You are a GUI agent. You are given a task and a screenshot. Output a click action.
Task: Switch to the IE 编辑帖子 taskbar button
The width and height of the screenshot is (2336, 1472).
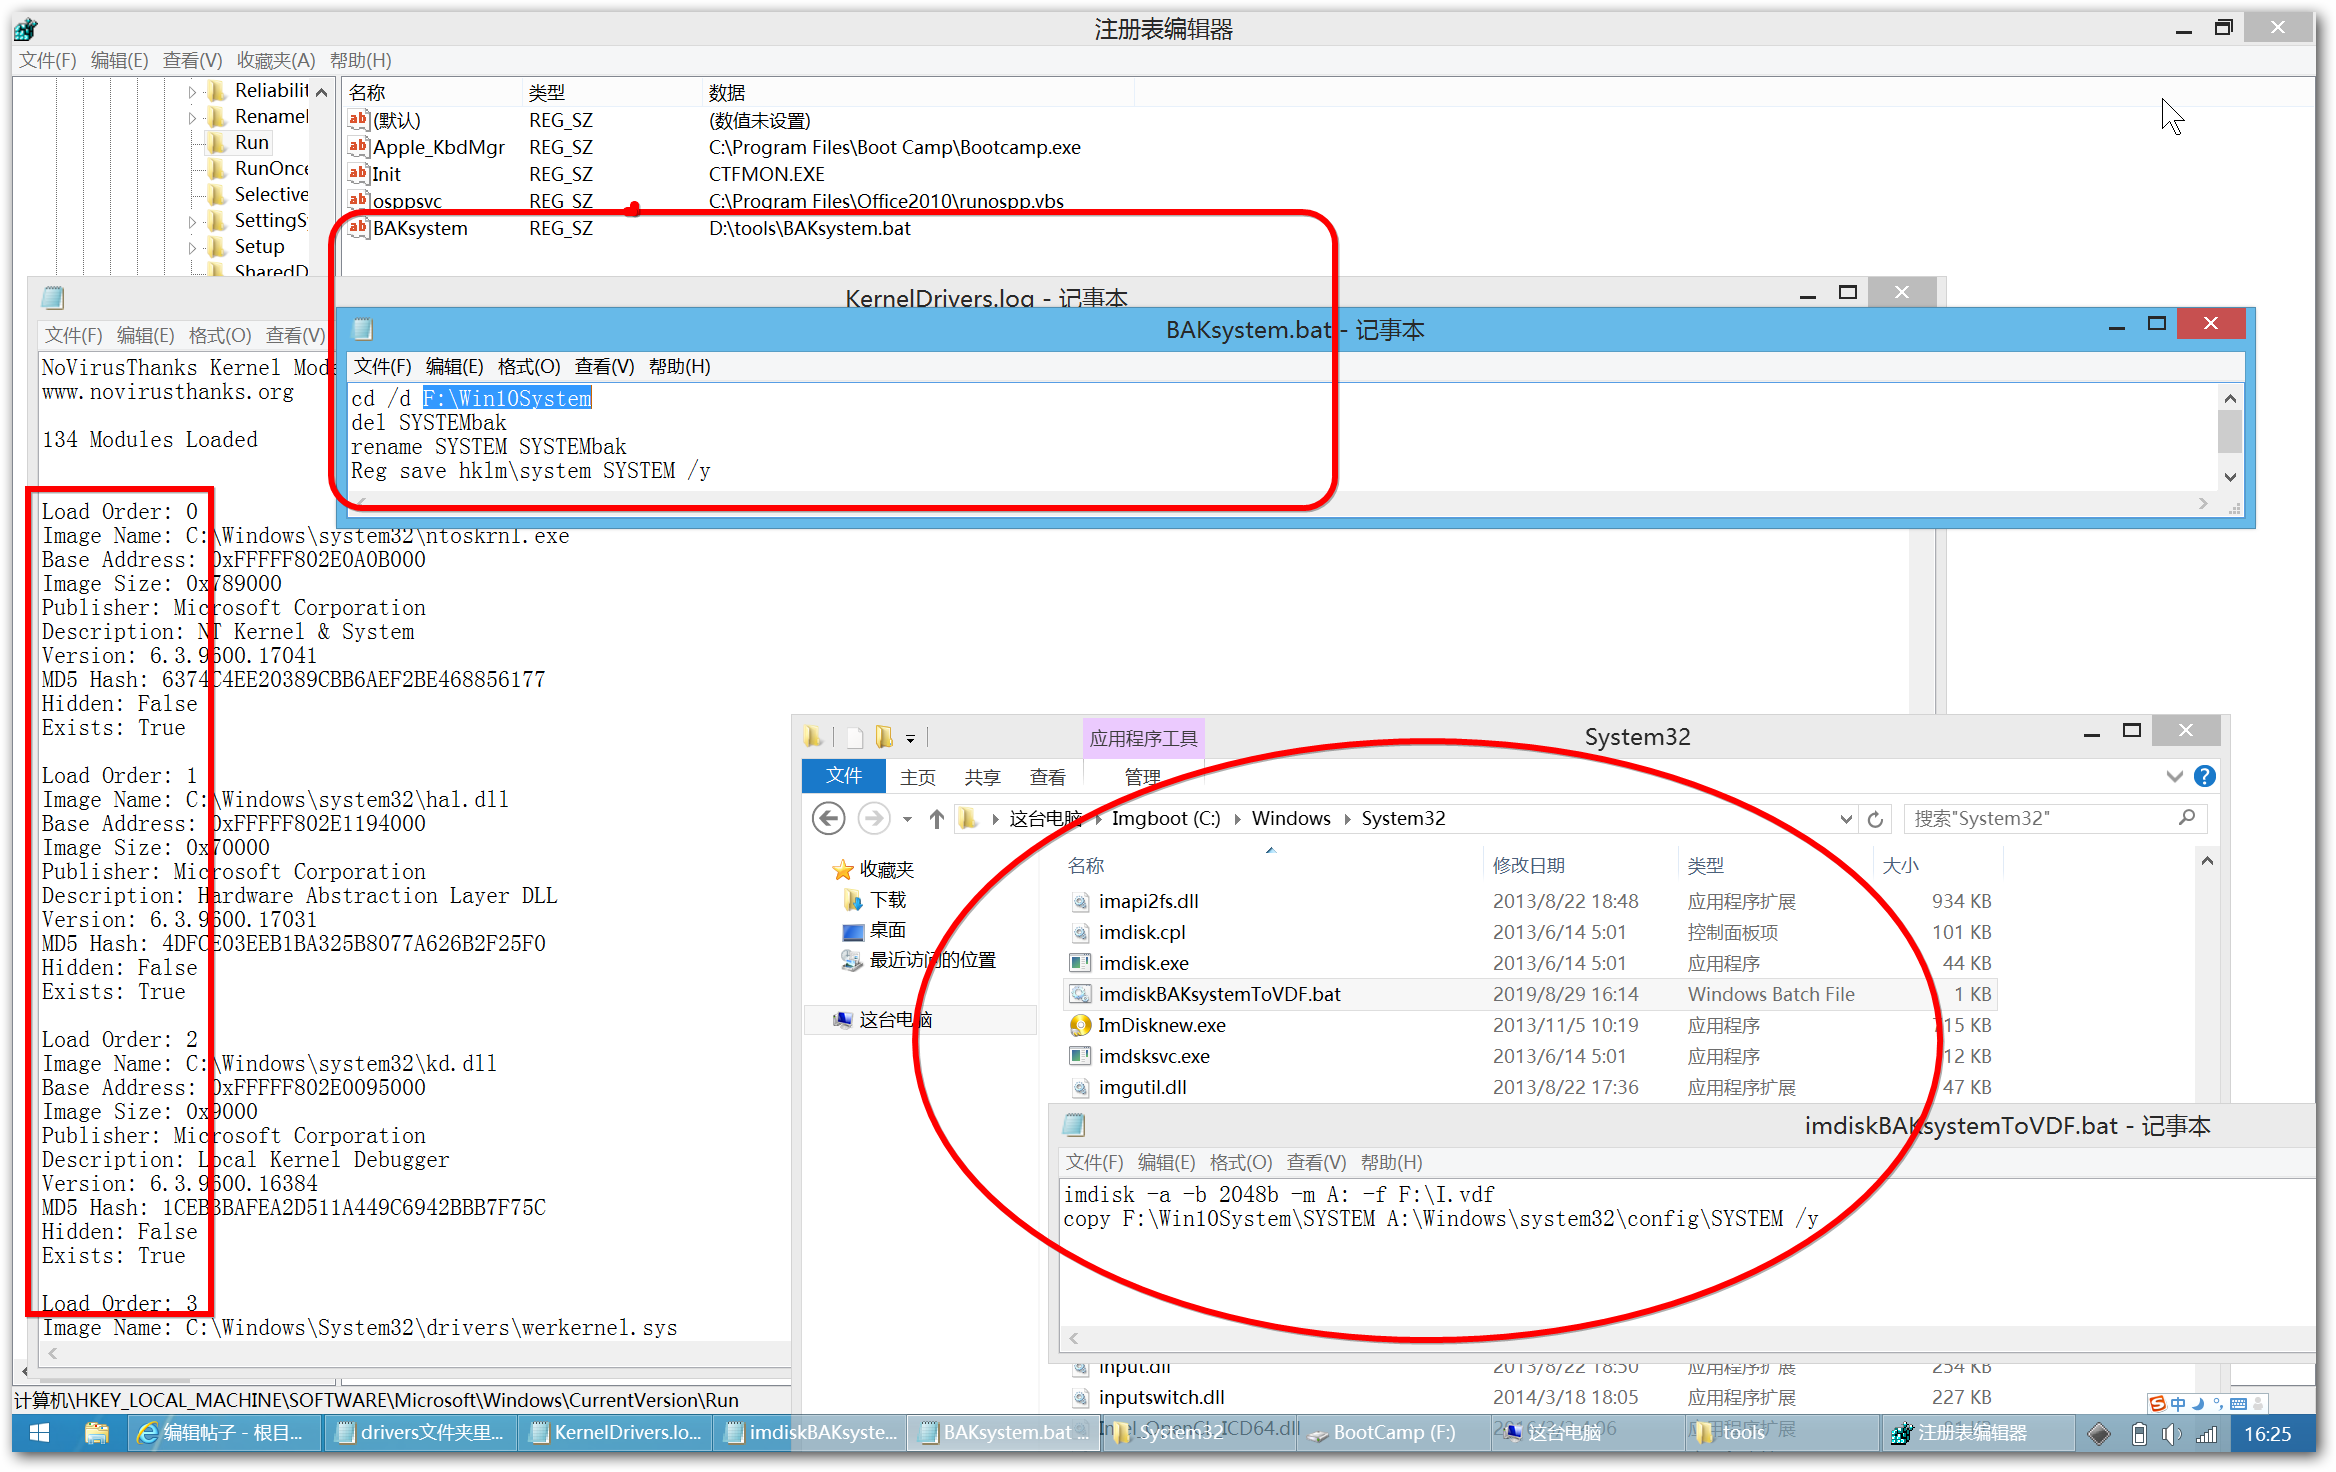pos(227,1433)
